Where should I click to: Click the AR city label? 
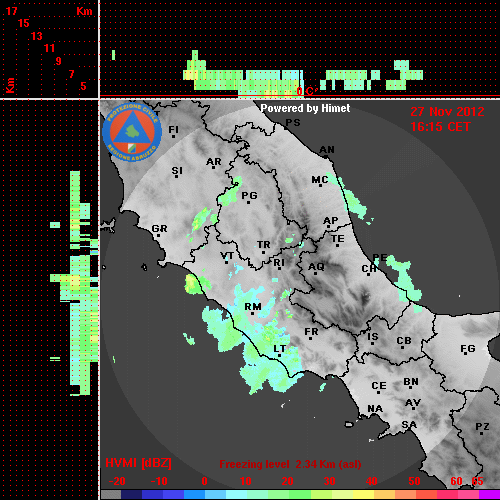[214, 162]
